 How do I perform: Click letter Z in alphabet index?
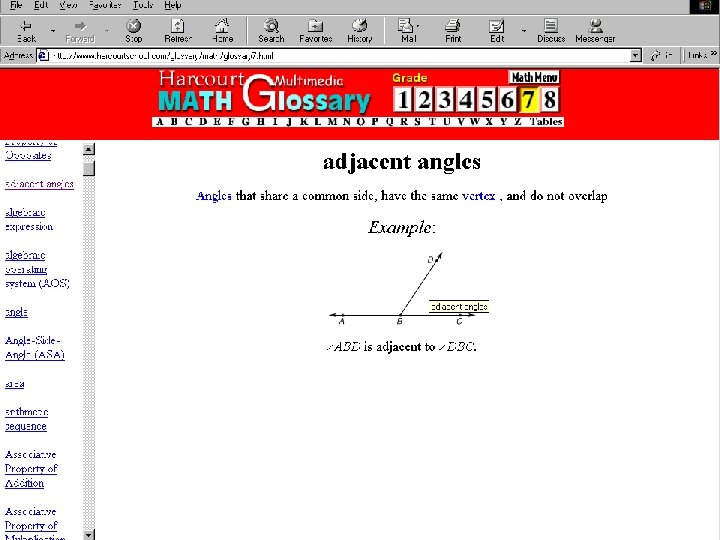(518, 122)
